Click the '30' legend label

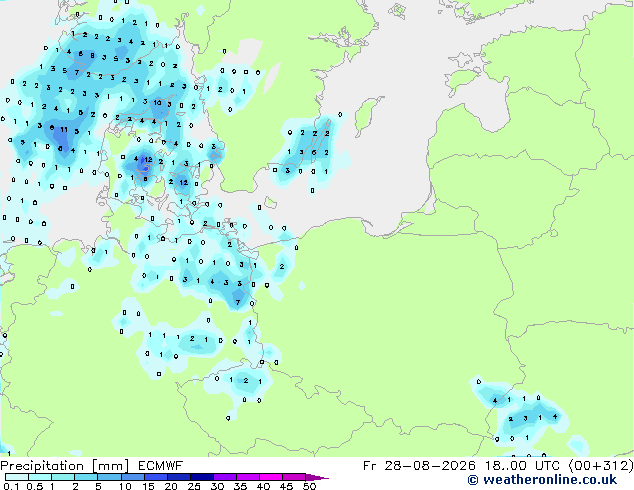(x=217, y=486)
